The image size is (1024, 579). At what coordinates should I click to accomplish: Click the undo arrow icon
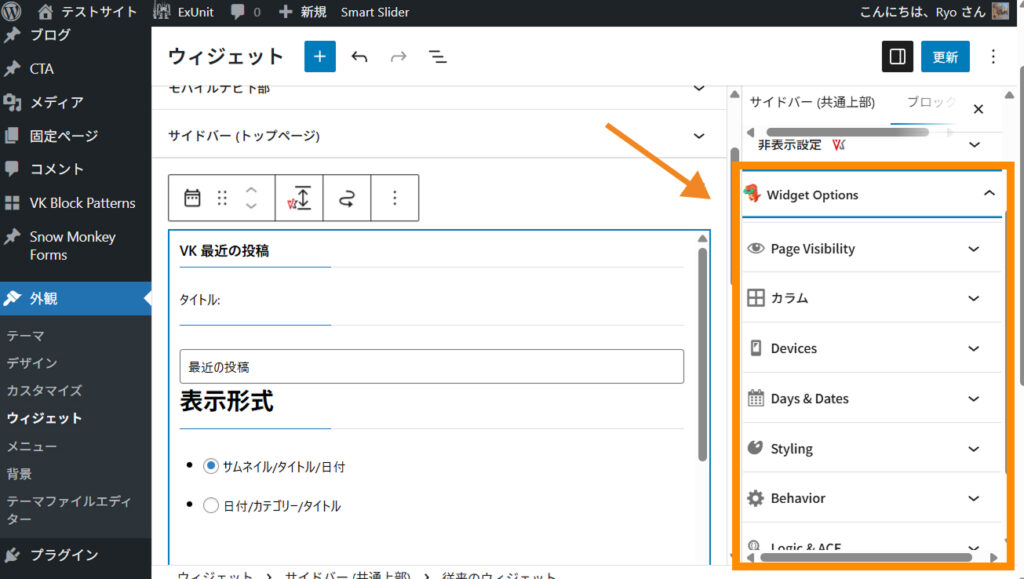coord(360,57)
